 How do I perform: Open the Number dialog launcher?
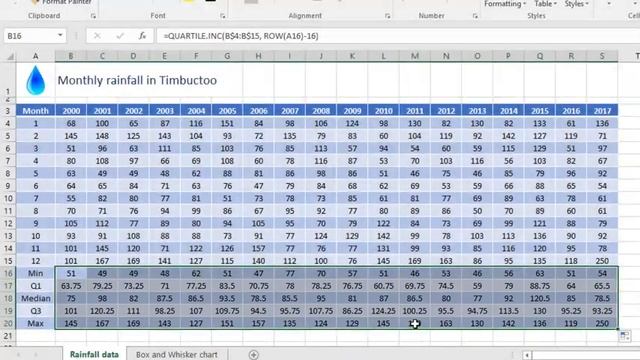(x=475, y=16)
